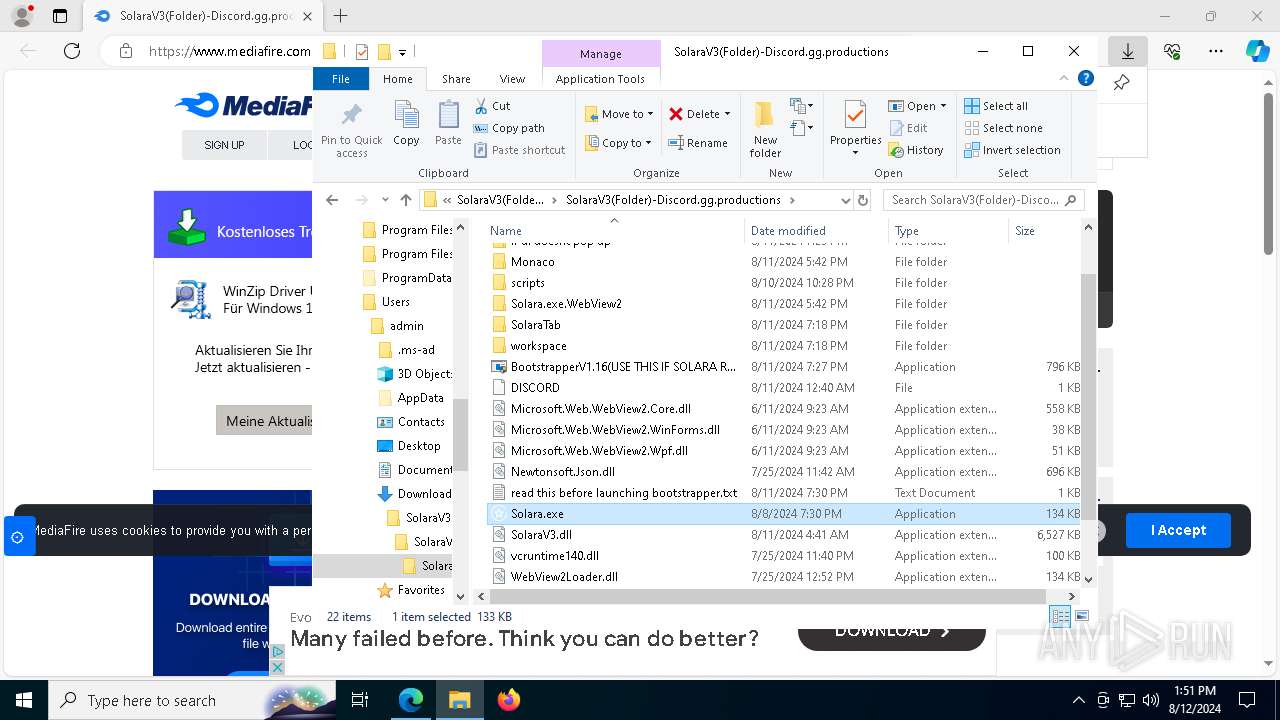Open Firefox from the taskbar
The height and width of the screenshot is (720, 1280).
pyautogui.click(x=508, y=700)
